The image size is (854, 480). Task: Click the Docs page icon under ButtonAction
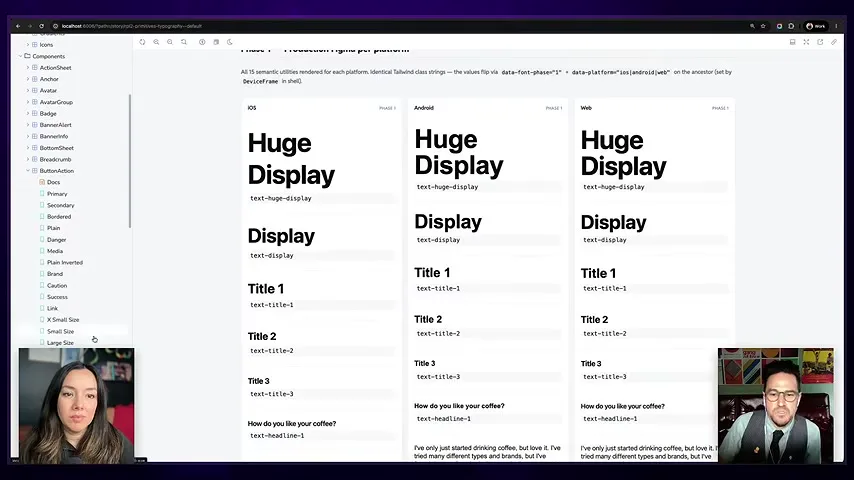(x=42, y=182)
